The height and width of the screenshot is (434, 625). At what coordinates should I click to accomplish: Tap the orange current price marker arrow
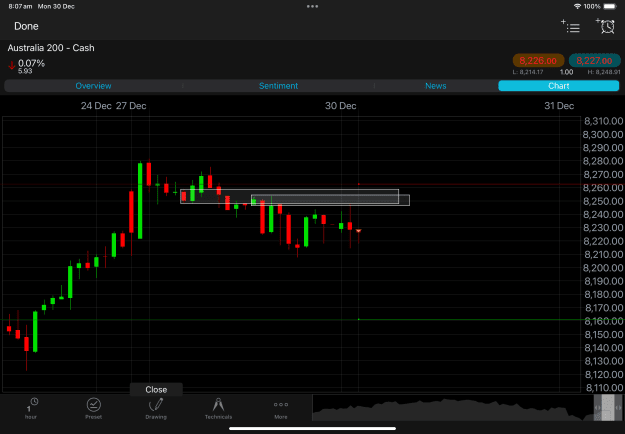click(x=358, y=231)
